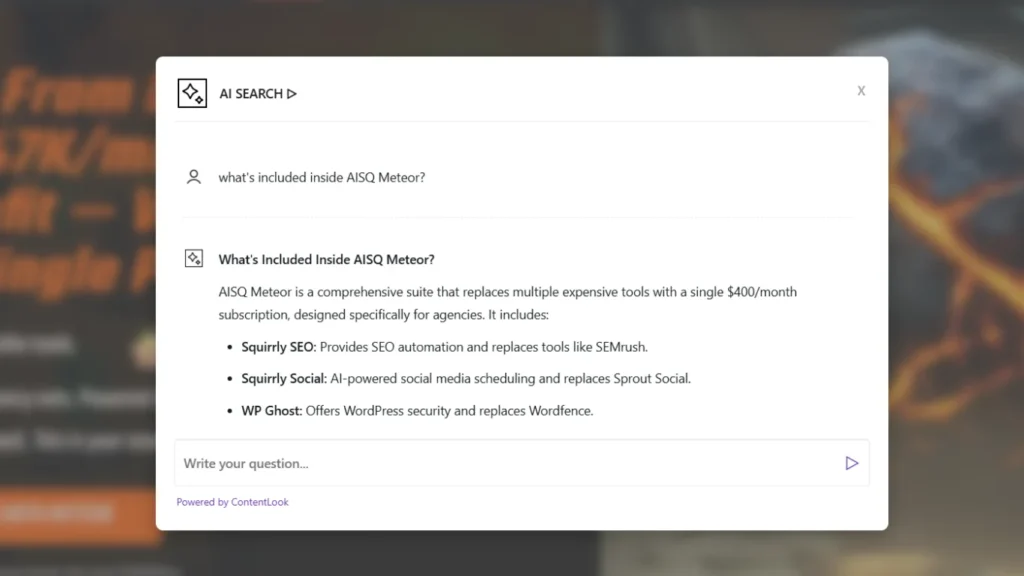
Task: Click the user question about AISQ Meteor
Action: pos(322,178)
